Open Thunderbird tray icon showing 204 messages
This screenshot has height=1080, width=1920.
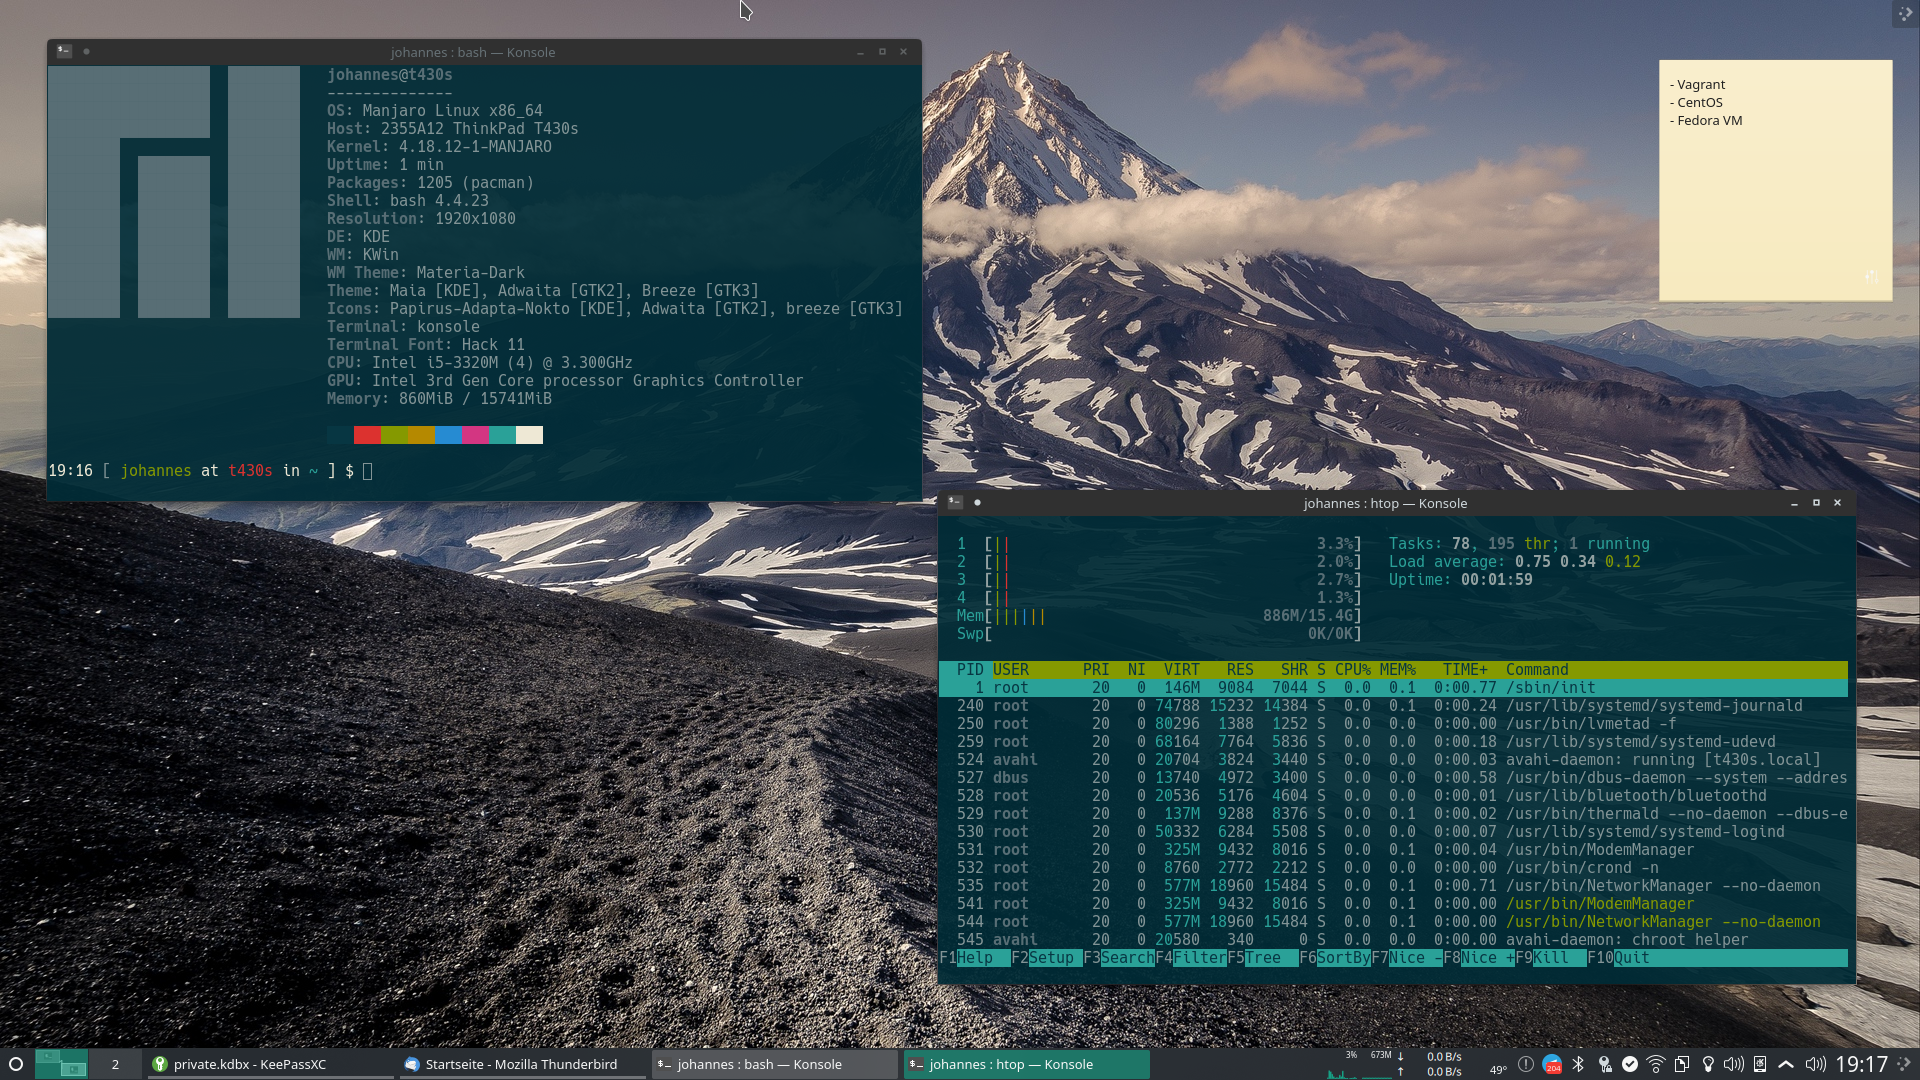[x=1553, y=1063]
